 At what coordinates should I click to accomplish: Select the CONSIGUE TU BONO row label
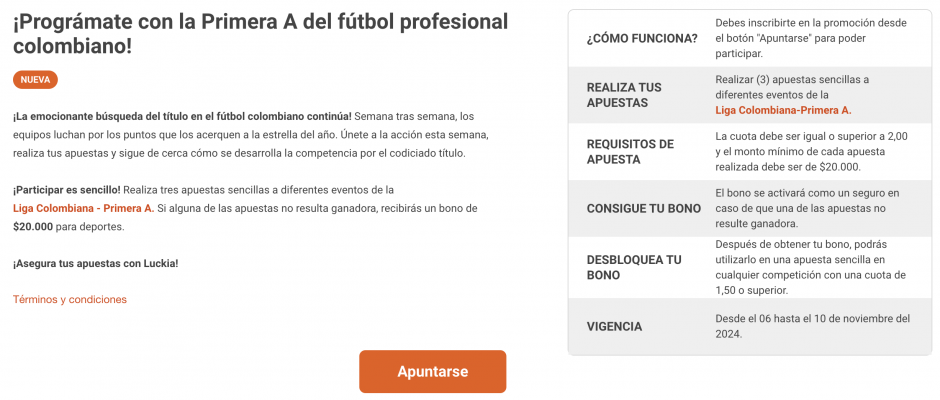click(644, 209)
